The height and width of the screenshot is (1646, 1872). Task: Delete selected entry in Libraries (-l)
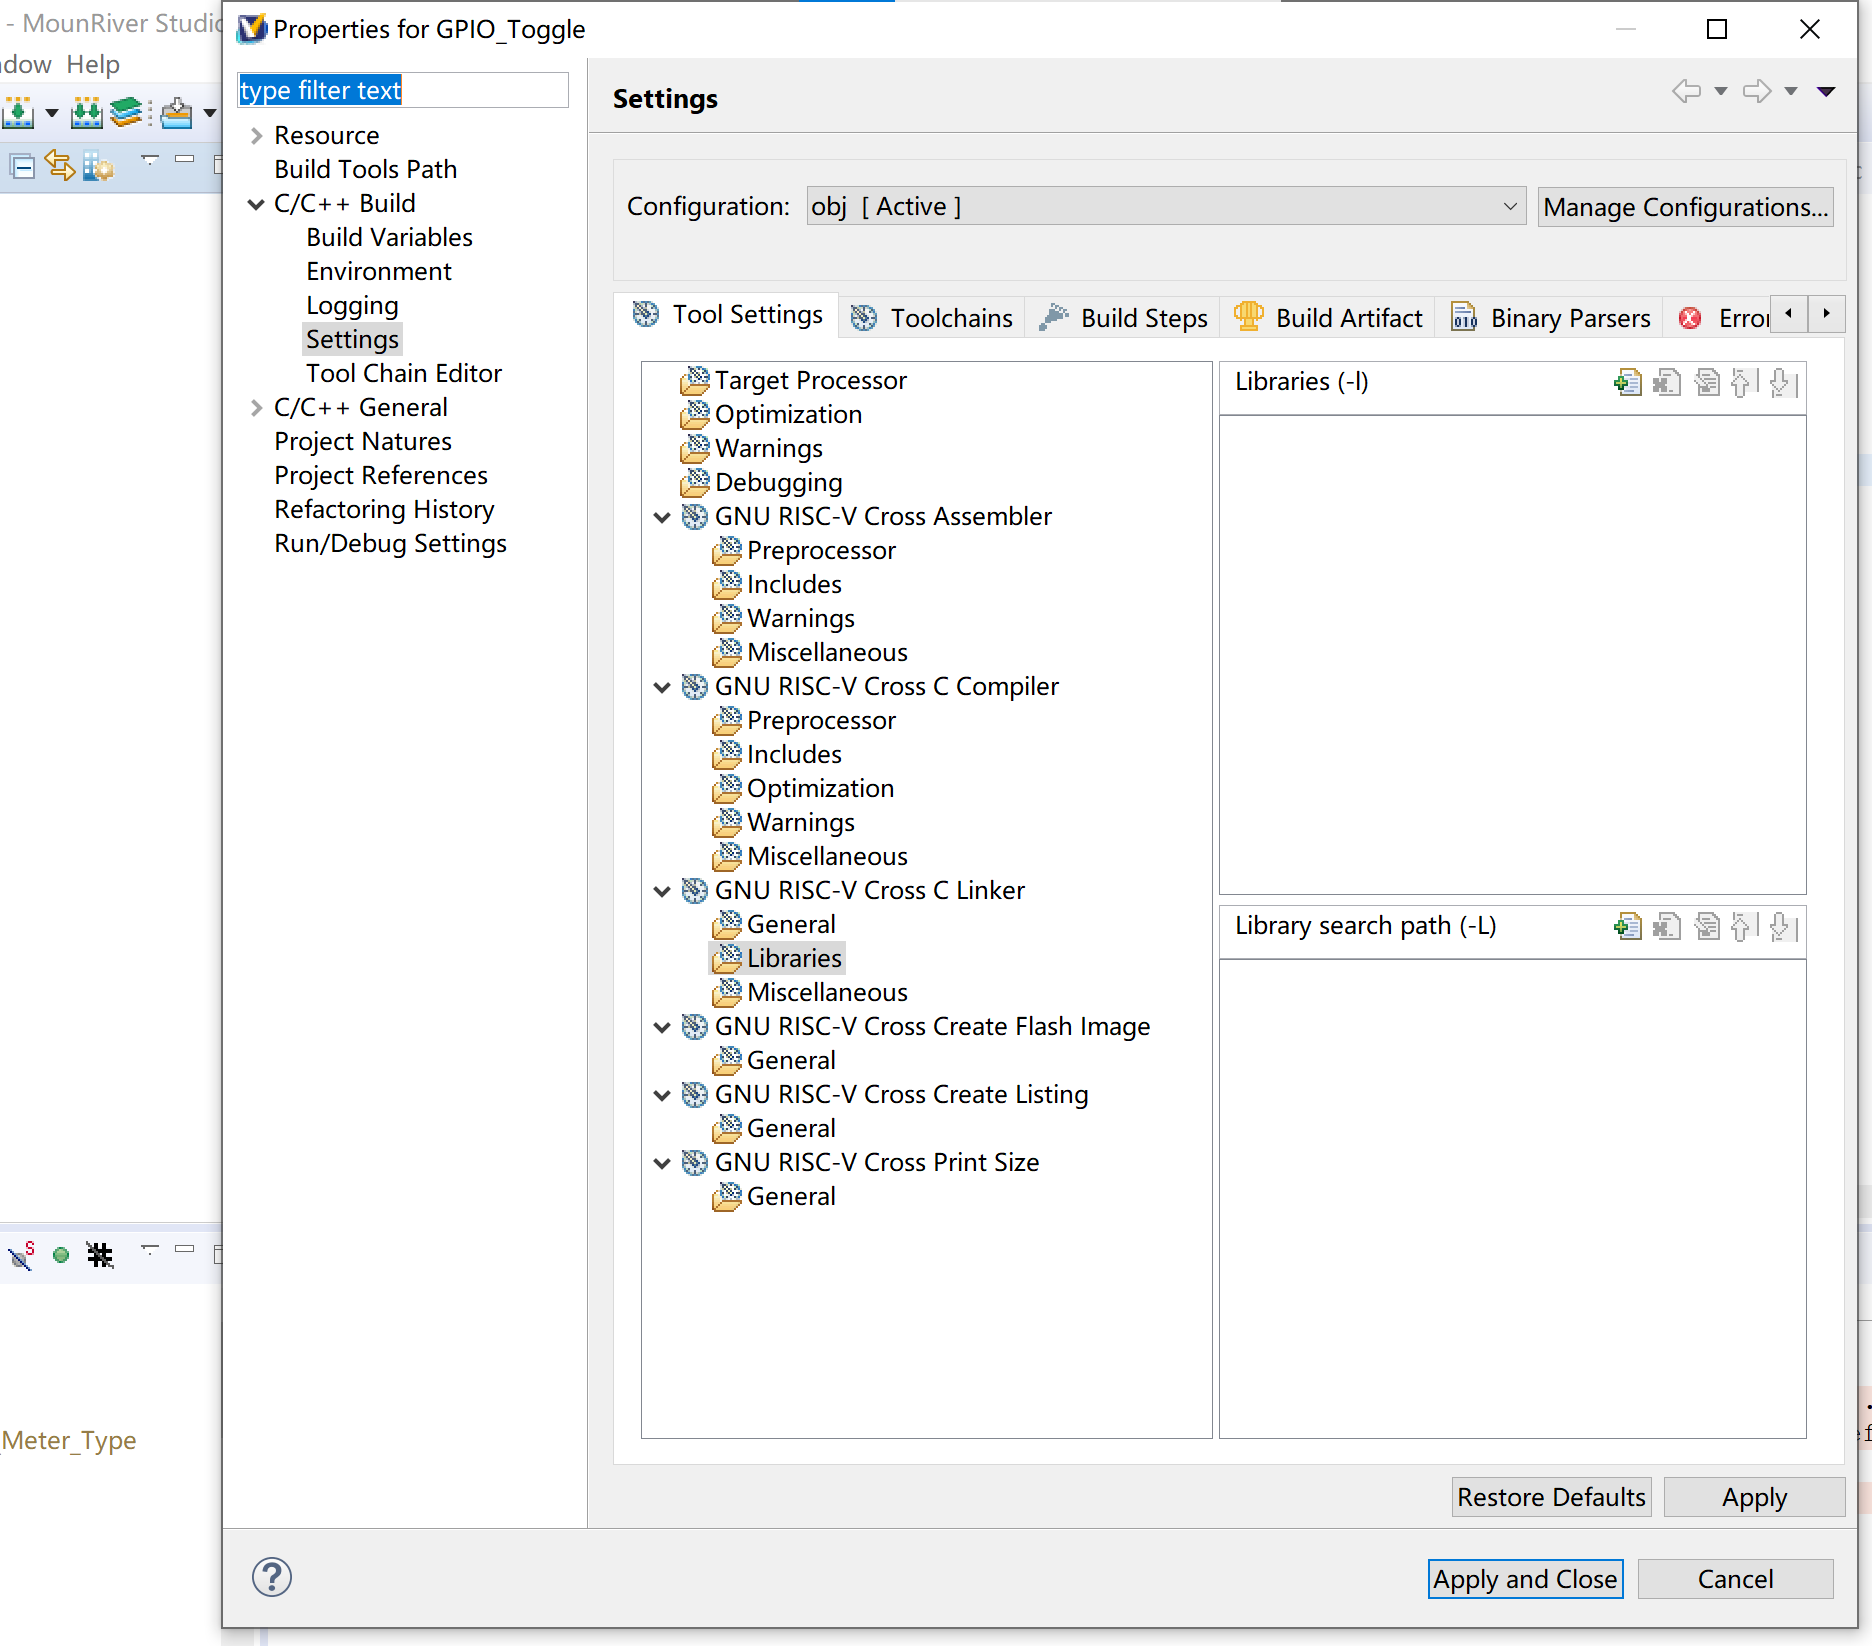tap(1667, 382)
